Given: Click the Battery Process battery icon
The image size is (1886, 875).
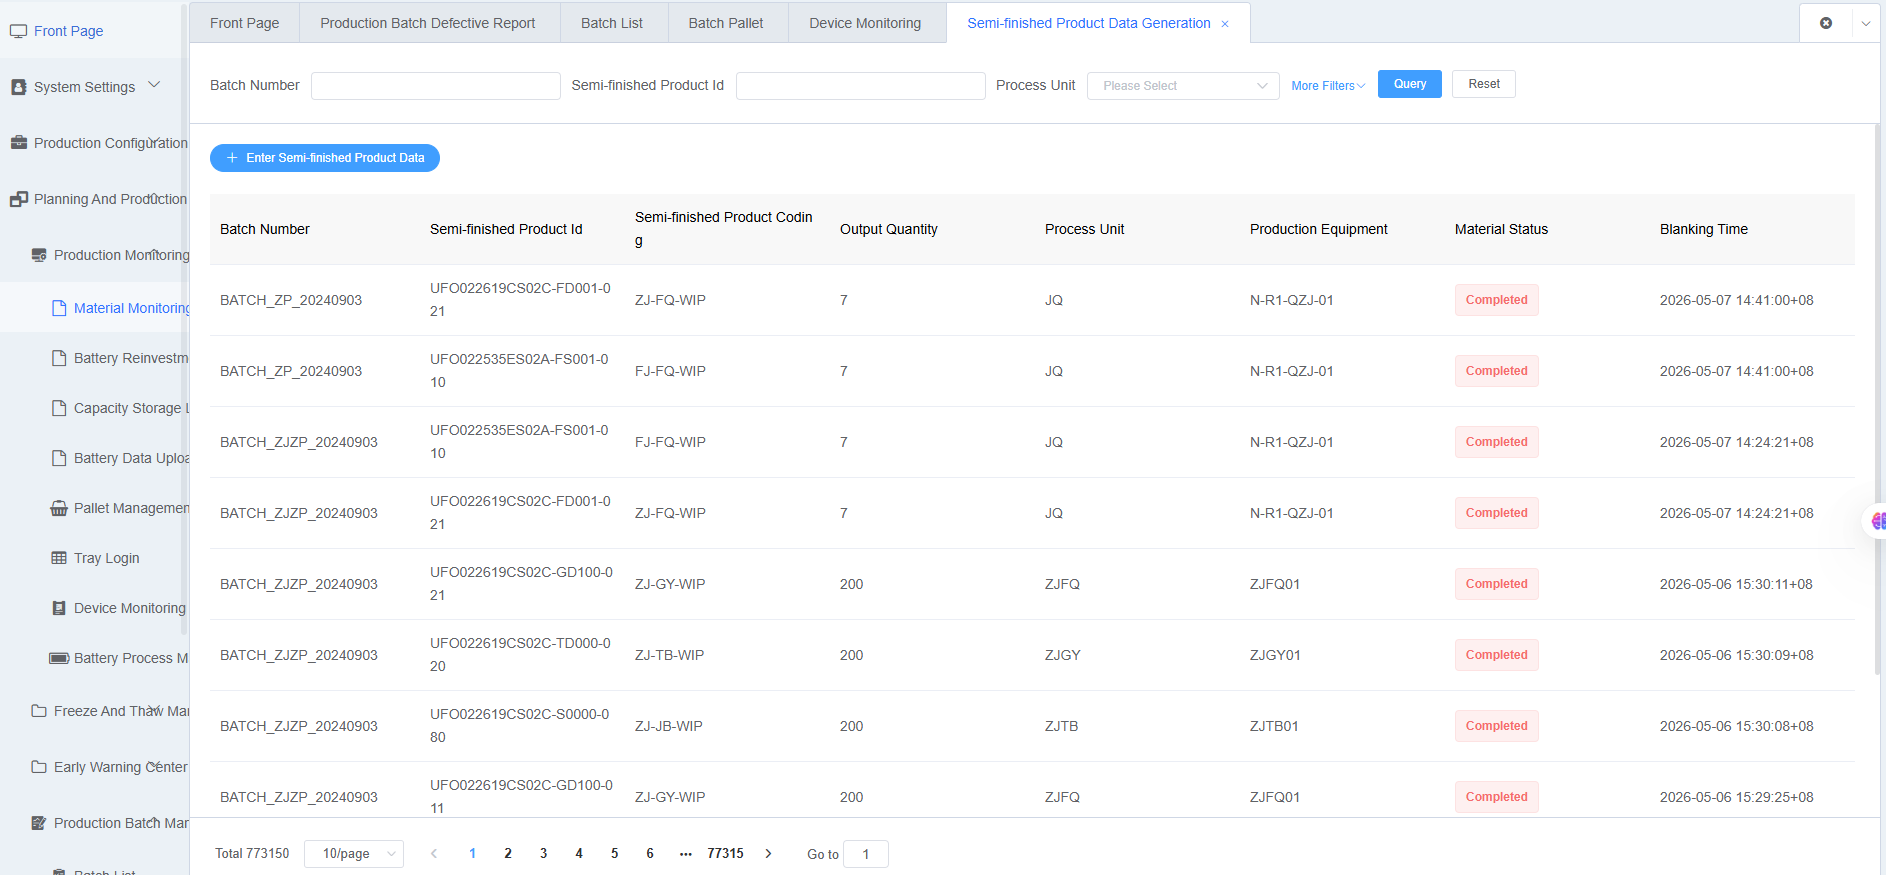Looking at the screenshot, I should (x=59, y=658).
